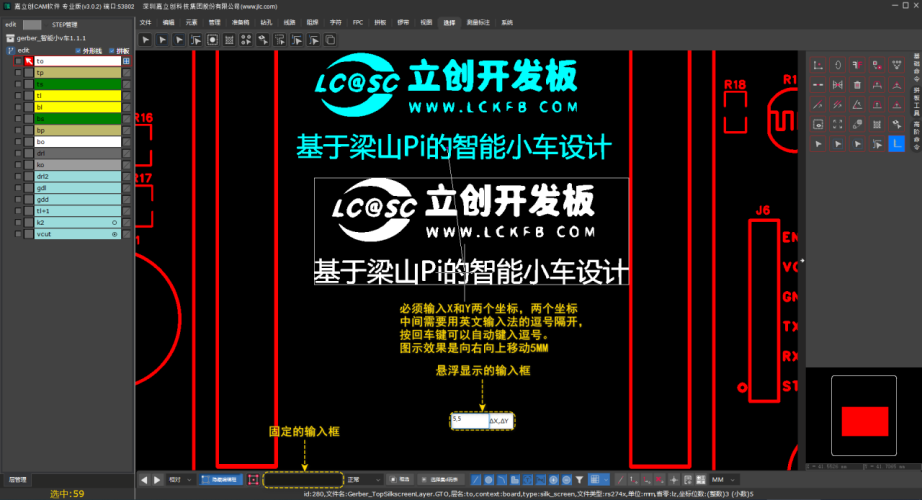Open the 测量标注 menu
The width and height of the screenshot is (922, 500).
click(x=477, y=22)
